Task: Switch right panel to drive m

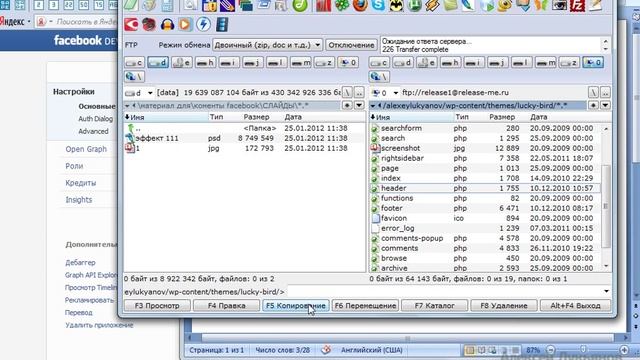Action: click(546, 62)
